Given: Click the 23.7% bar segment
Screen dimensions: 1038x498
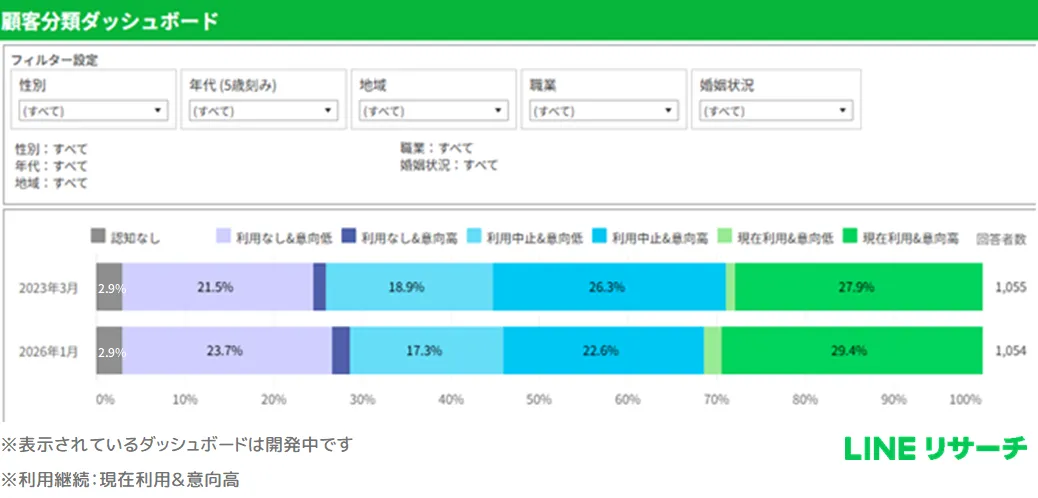Looking at the screenshot, I should pos(227,350).
